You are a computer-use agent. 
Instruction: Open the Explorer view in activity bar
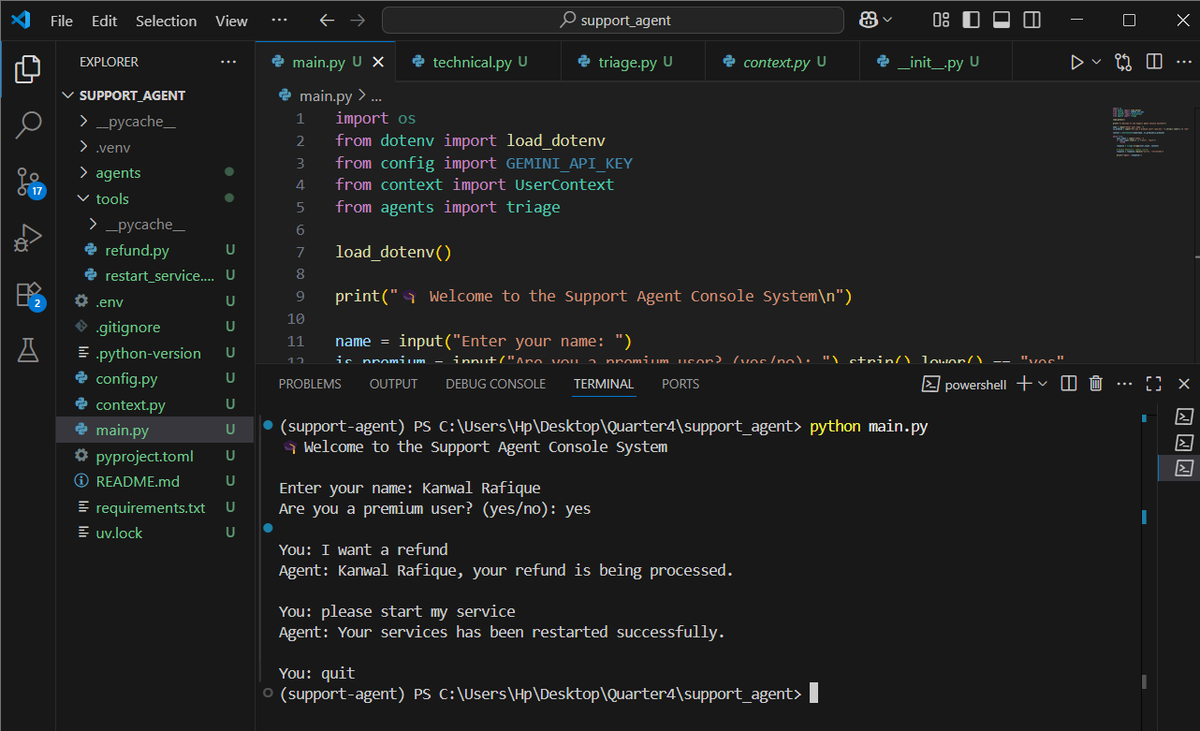click(28, 69)
